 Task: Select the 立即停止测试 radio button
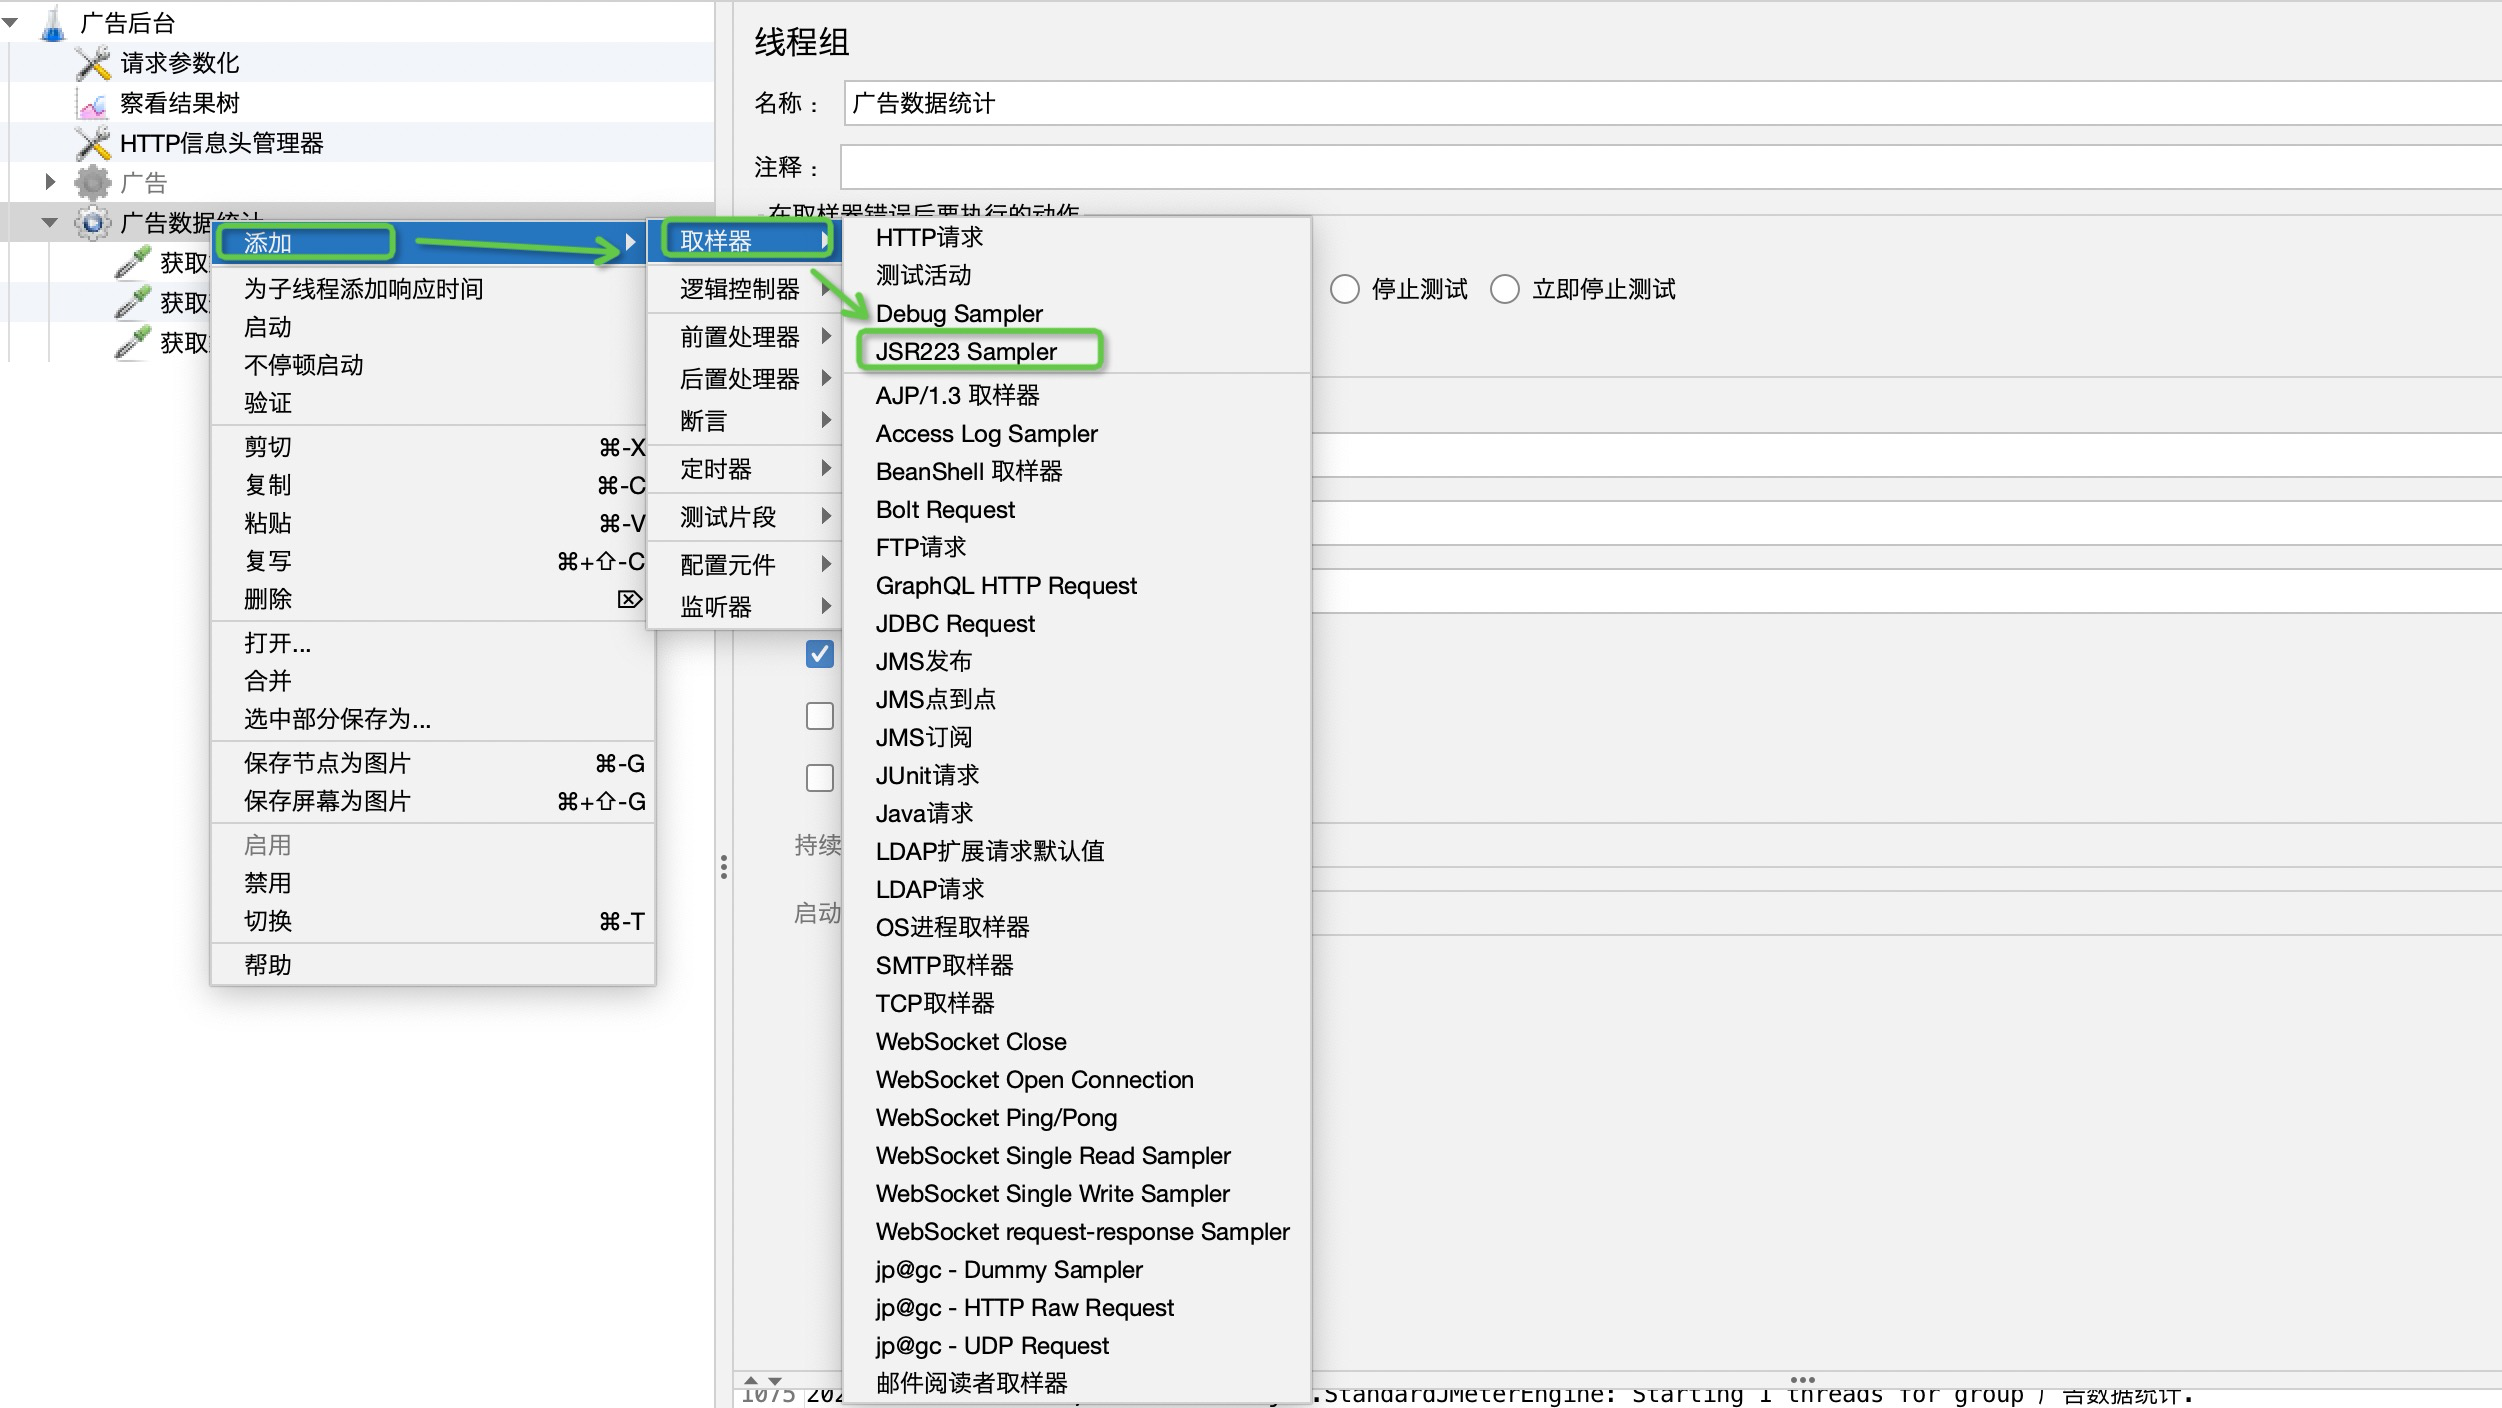(x=1505, y=289)
